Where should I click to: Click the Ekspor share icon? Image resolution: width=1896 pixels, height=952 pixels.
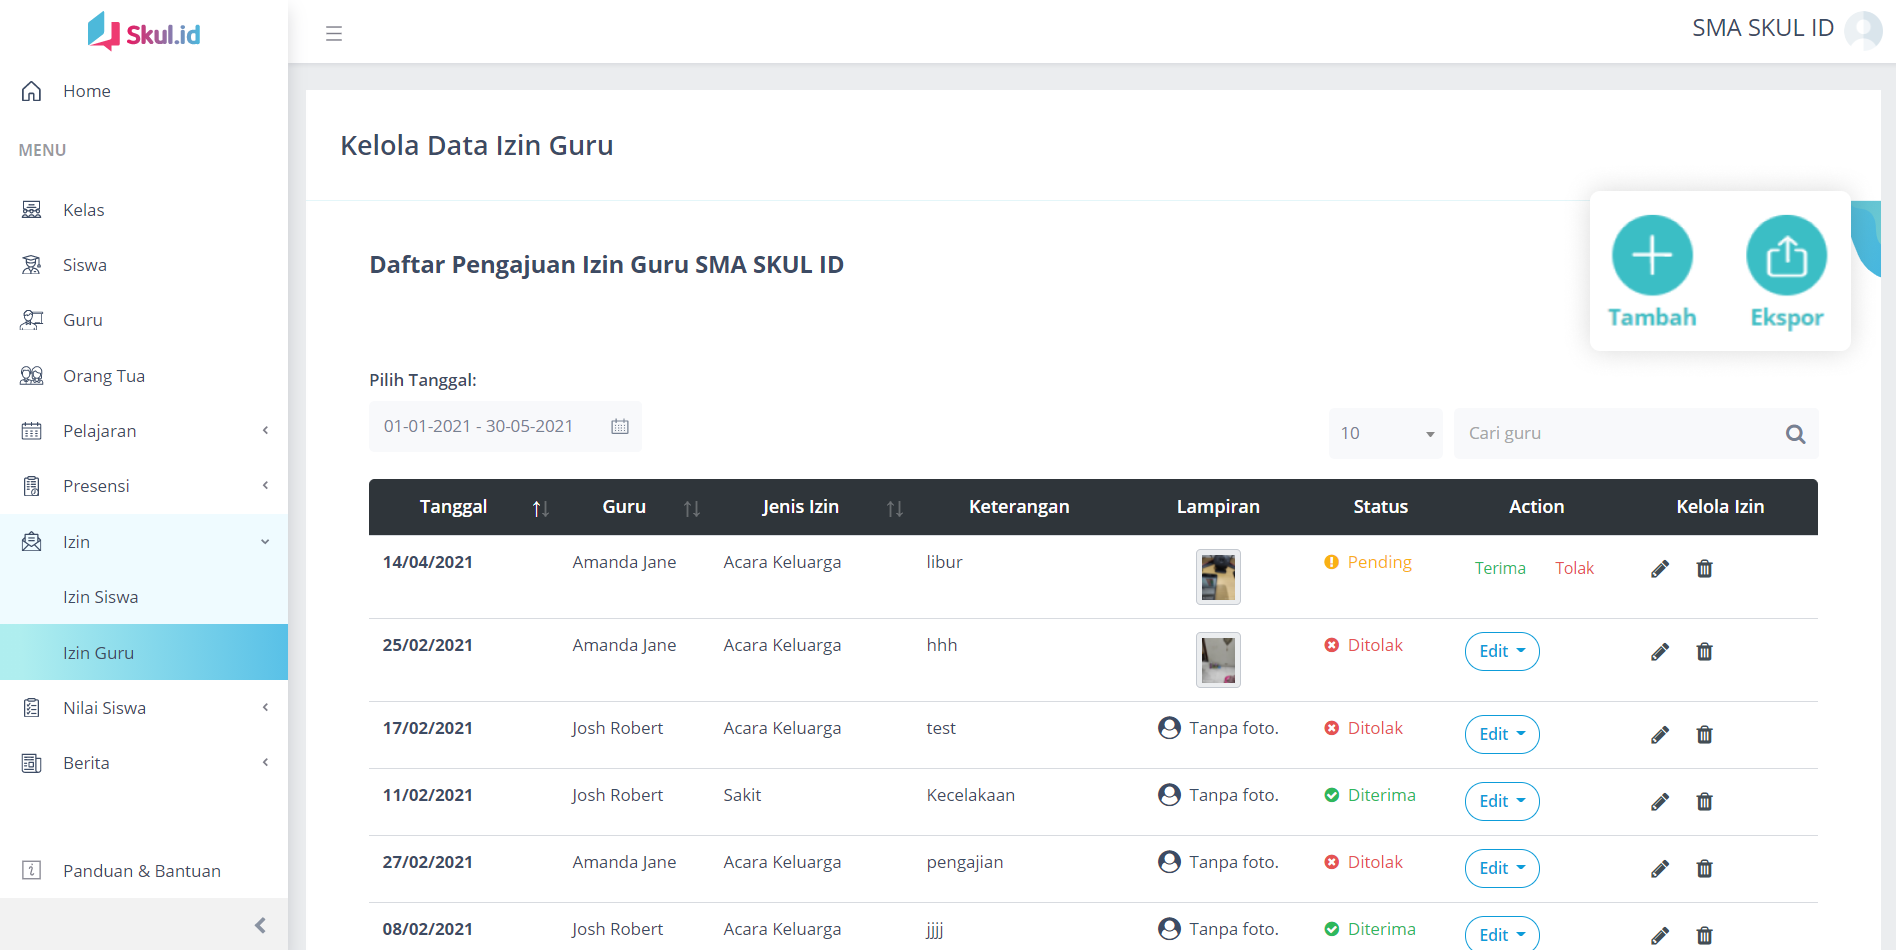pos(1786,256)
